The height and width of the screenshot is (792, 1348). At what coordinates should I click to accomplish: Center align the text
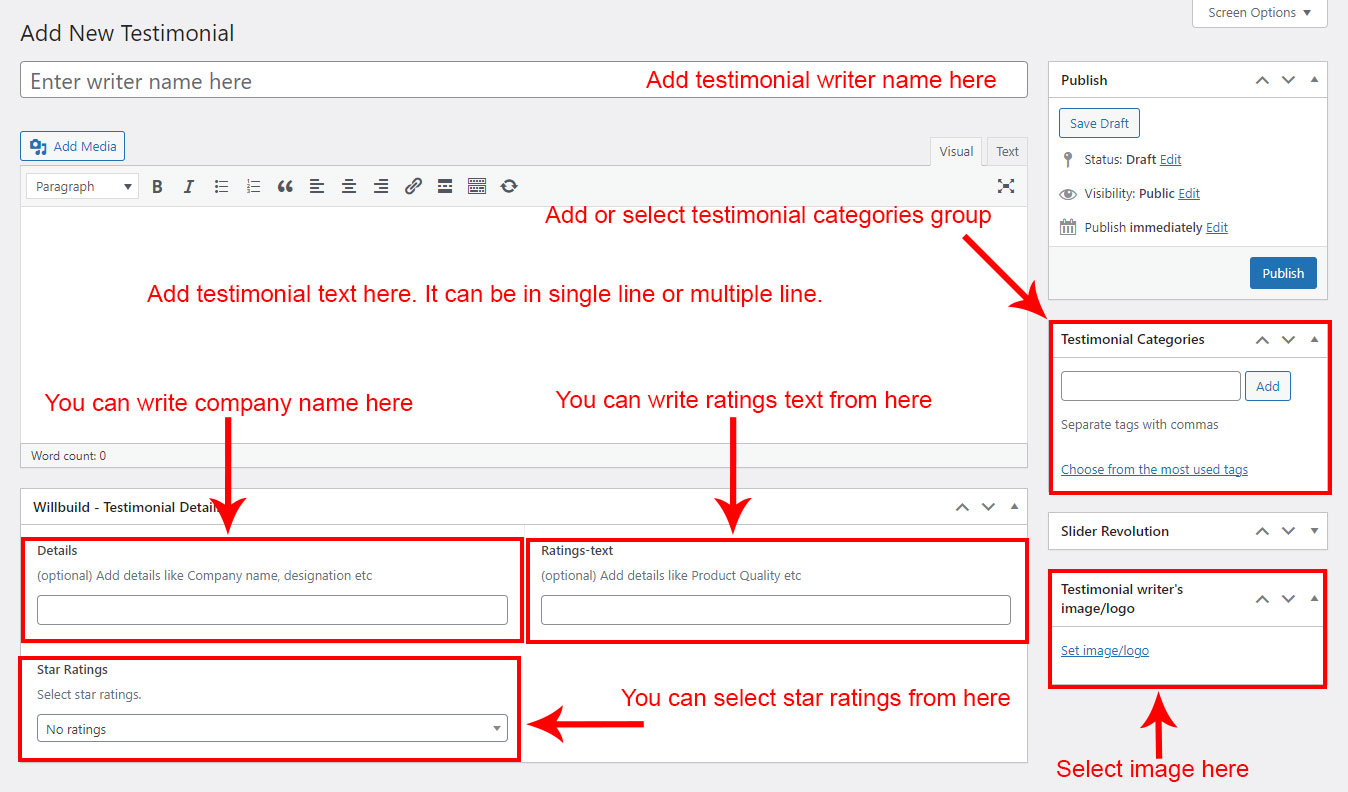[349, 186]
